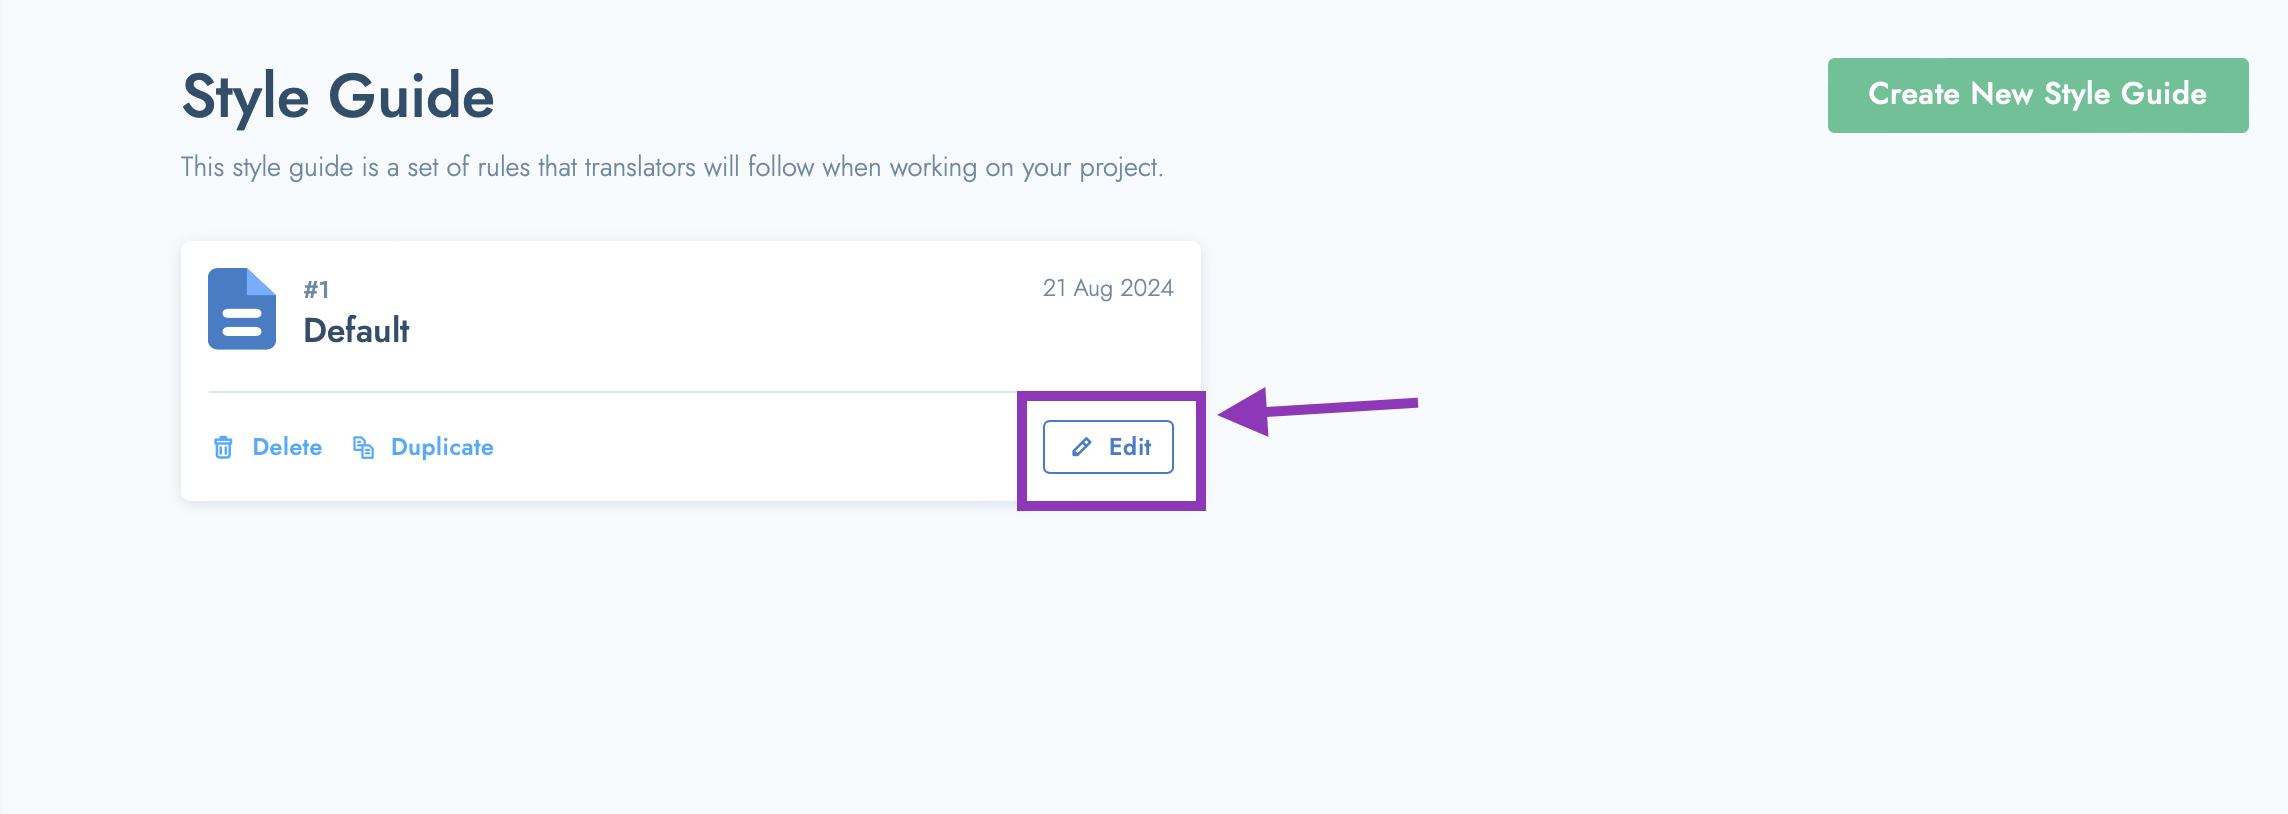Click the copy pages icon beside Duplicate
Image resolution: width=2288 pixels, height=814 pixels.
pos(363,447)
